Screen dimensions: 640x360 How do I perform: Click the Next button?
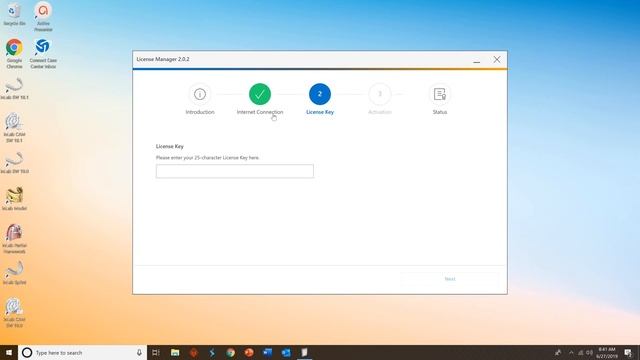[450, 279]
